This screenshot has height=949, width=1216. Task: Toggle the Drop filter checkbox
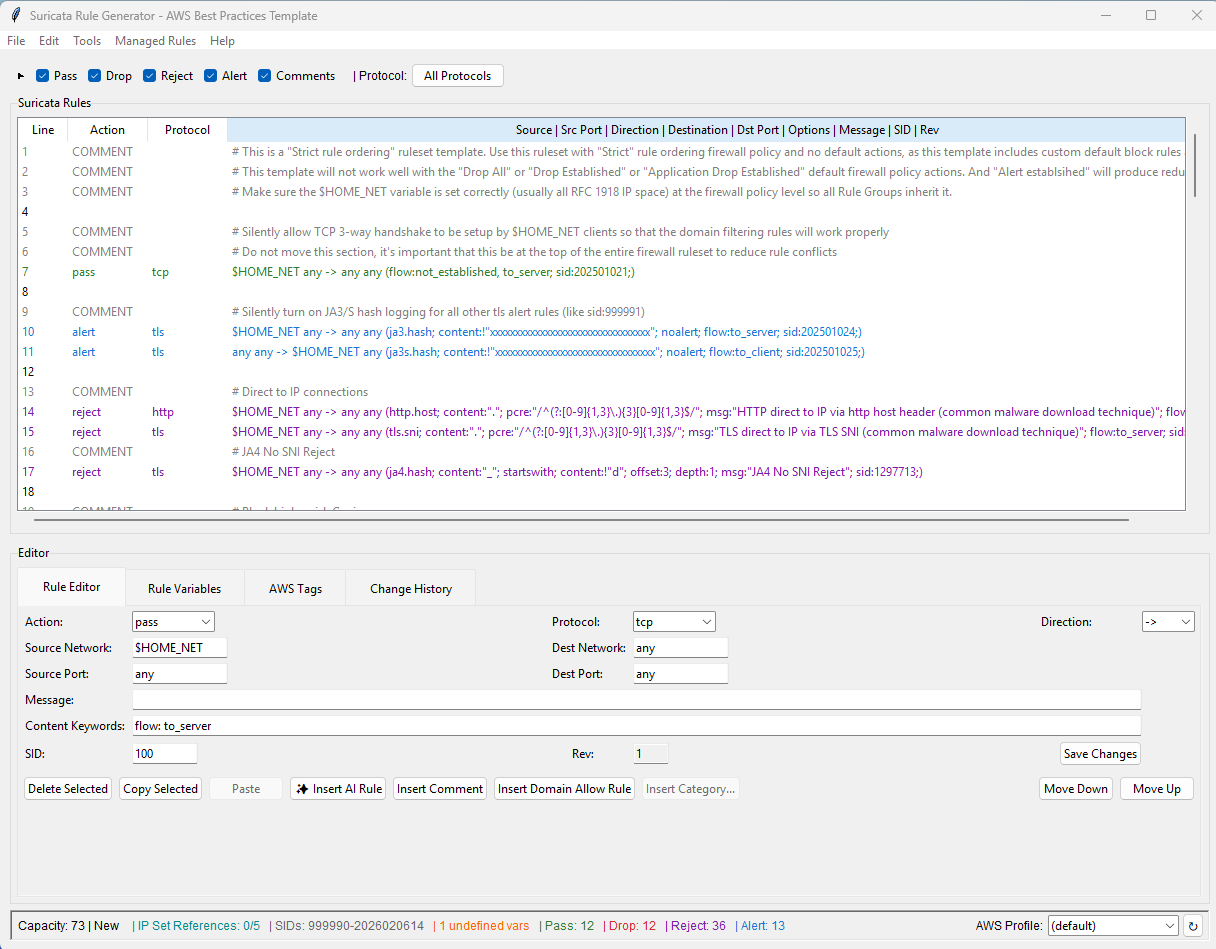pyautogui.click(x=95, y=76)
